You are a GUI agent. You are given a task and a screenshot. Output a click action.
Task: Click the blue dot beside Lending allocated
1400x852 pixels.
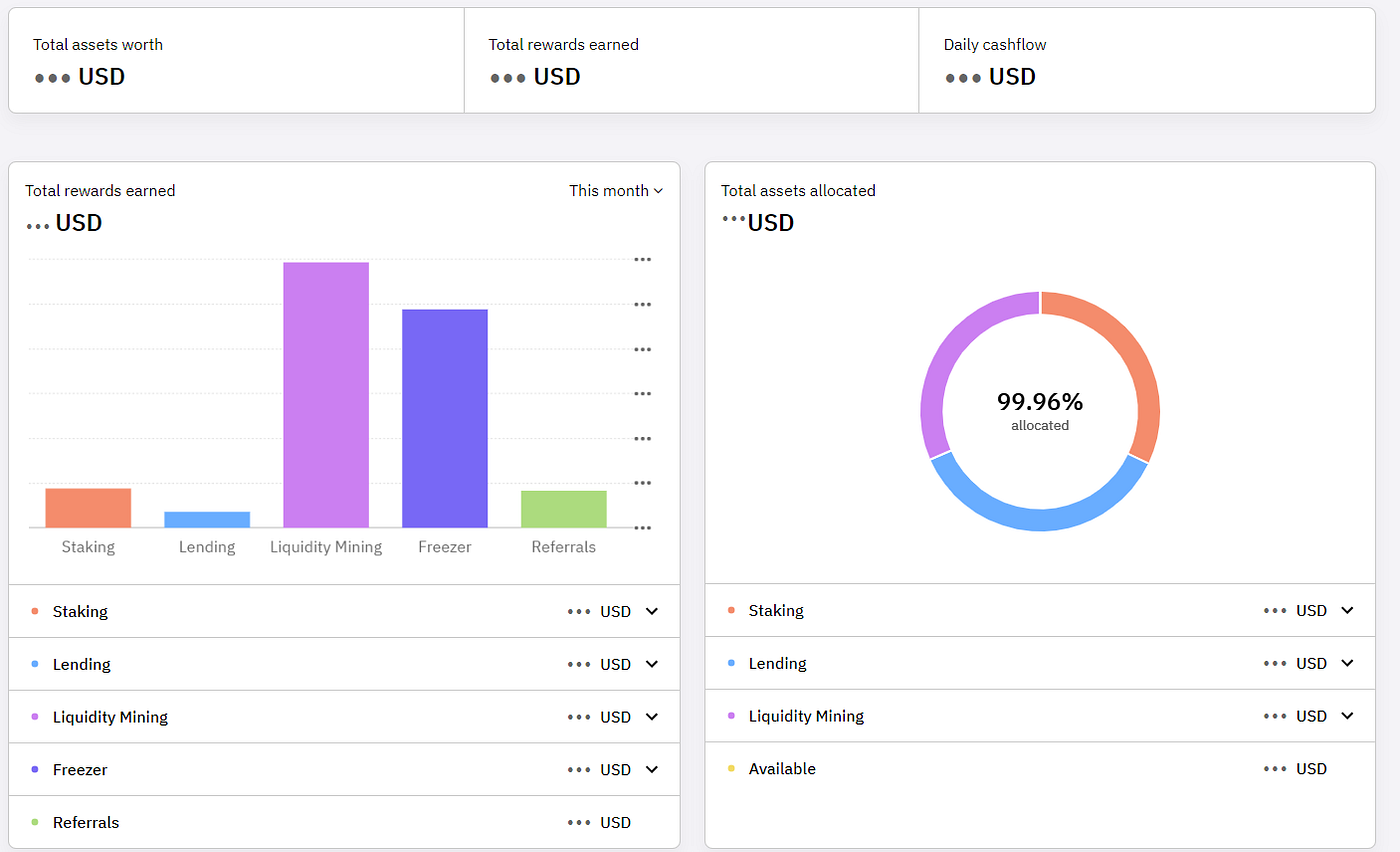pyautogui.click(x=731, y=663)
